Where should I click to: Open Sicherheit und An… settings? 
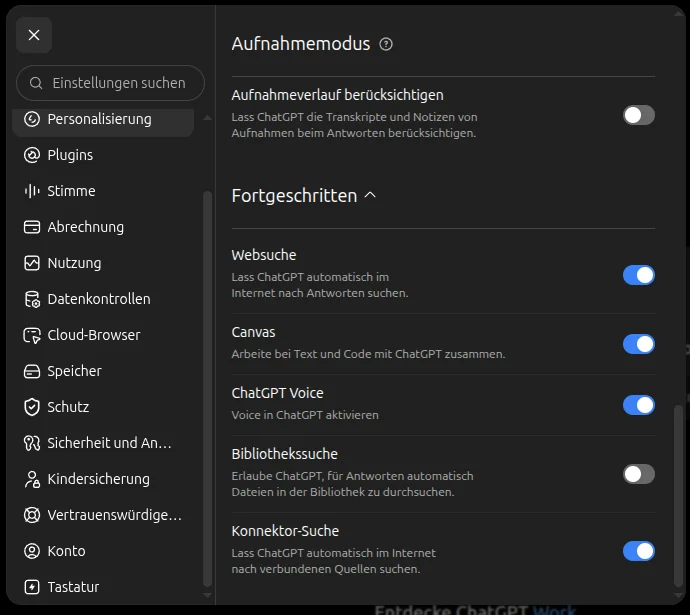click(x=103, y=443)
